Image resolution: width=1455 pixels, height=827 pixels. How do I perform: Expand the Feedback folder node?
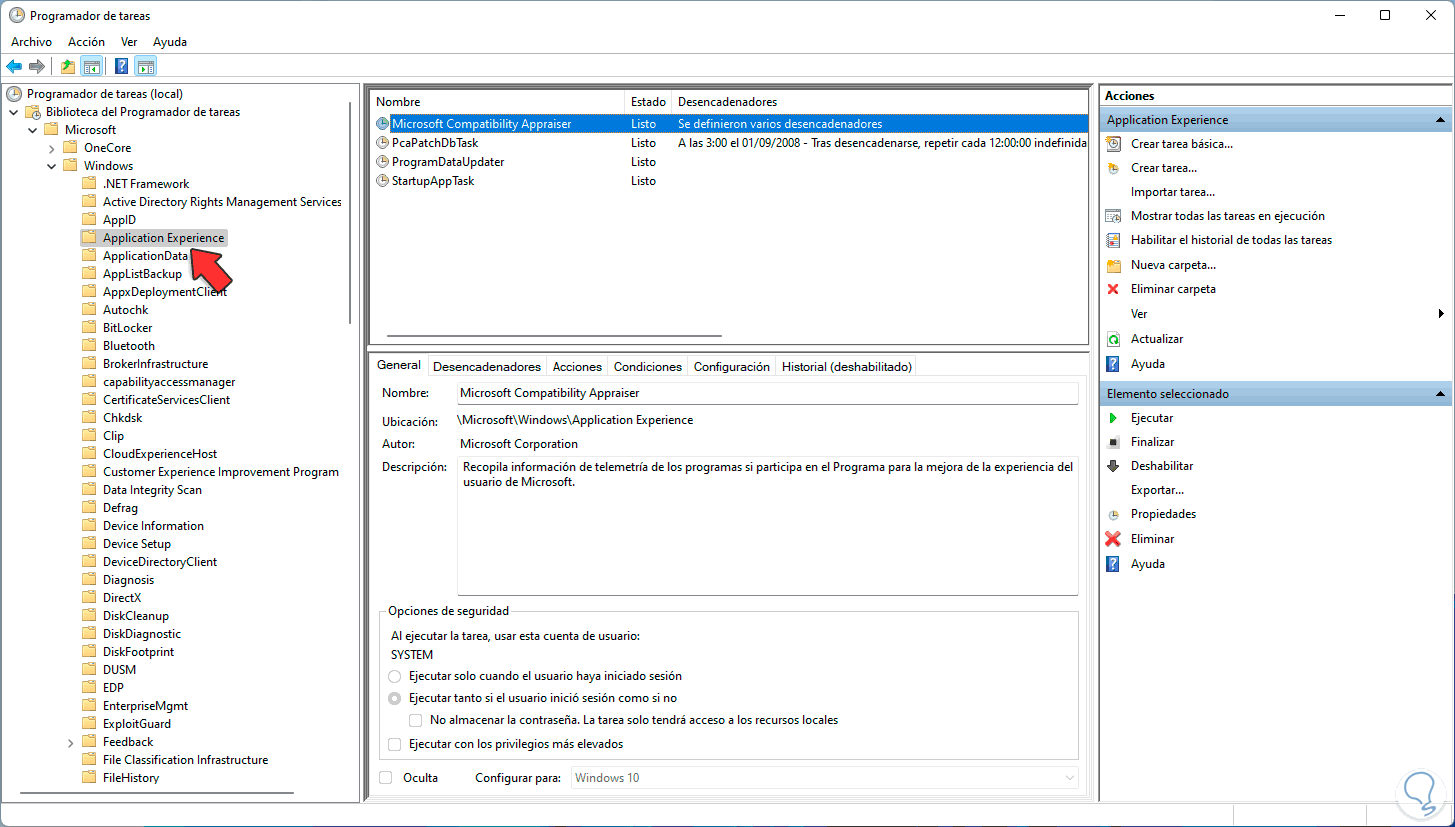click(x=71, y=742)
